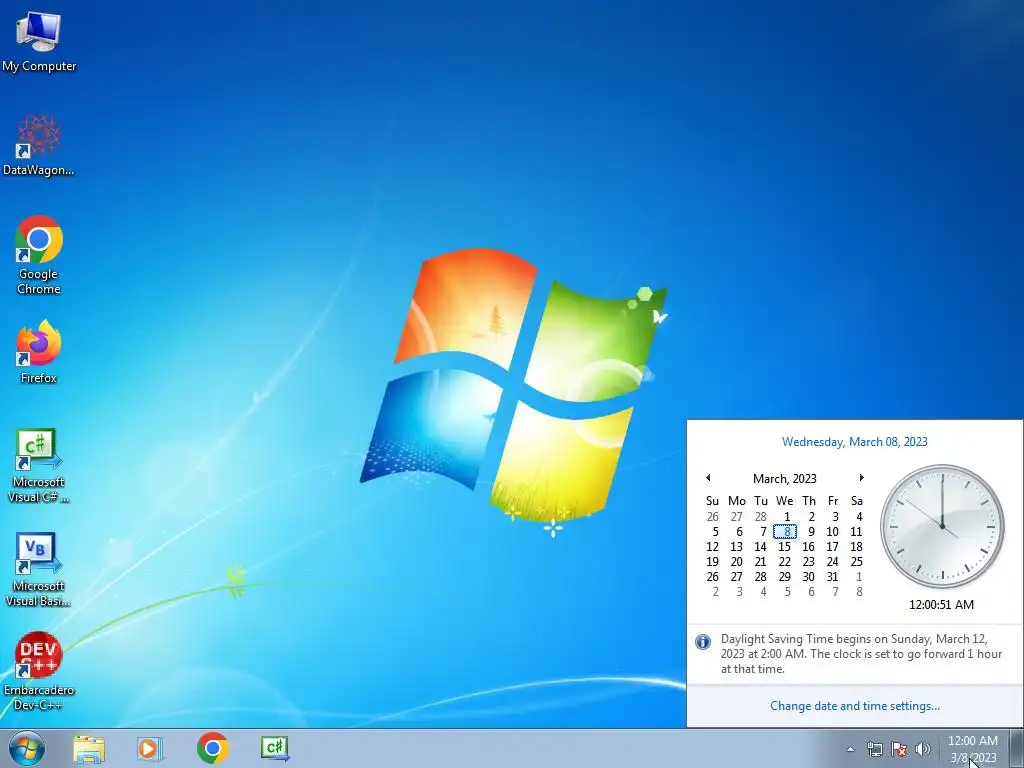Click the March, 2023 calendar header
Viewport: 1024px width, 768px height.
pos(784,479)
